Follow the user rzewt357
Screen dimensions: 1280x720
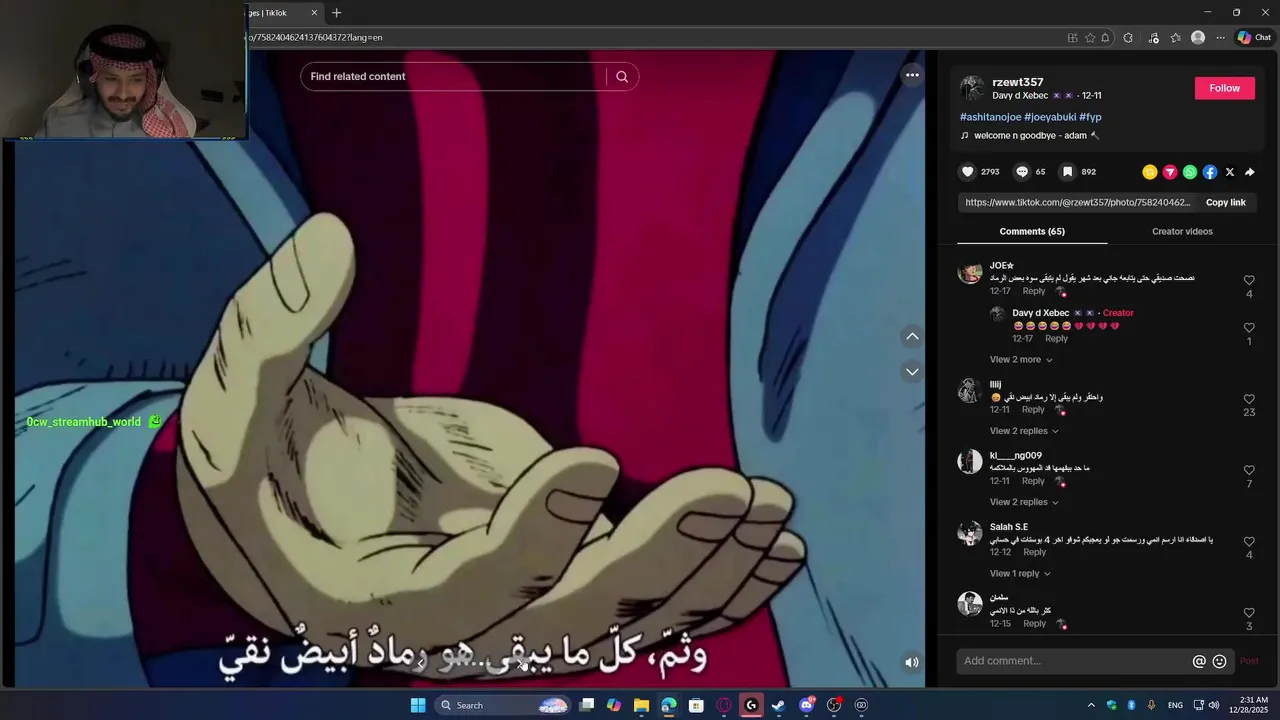(x=1224, y=88)
